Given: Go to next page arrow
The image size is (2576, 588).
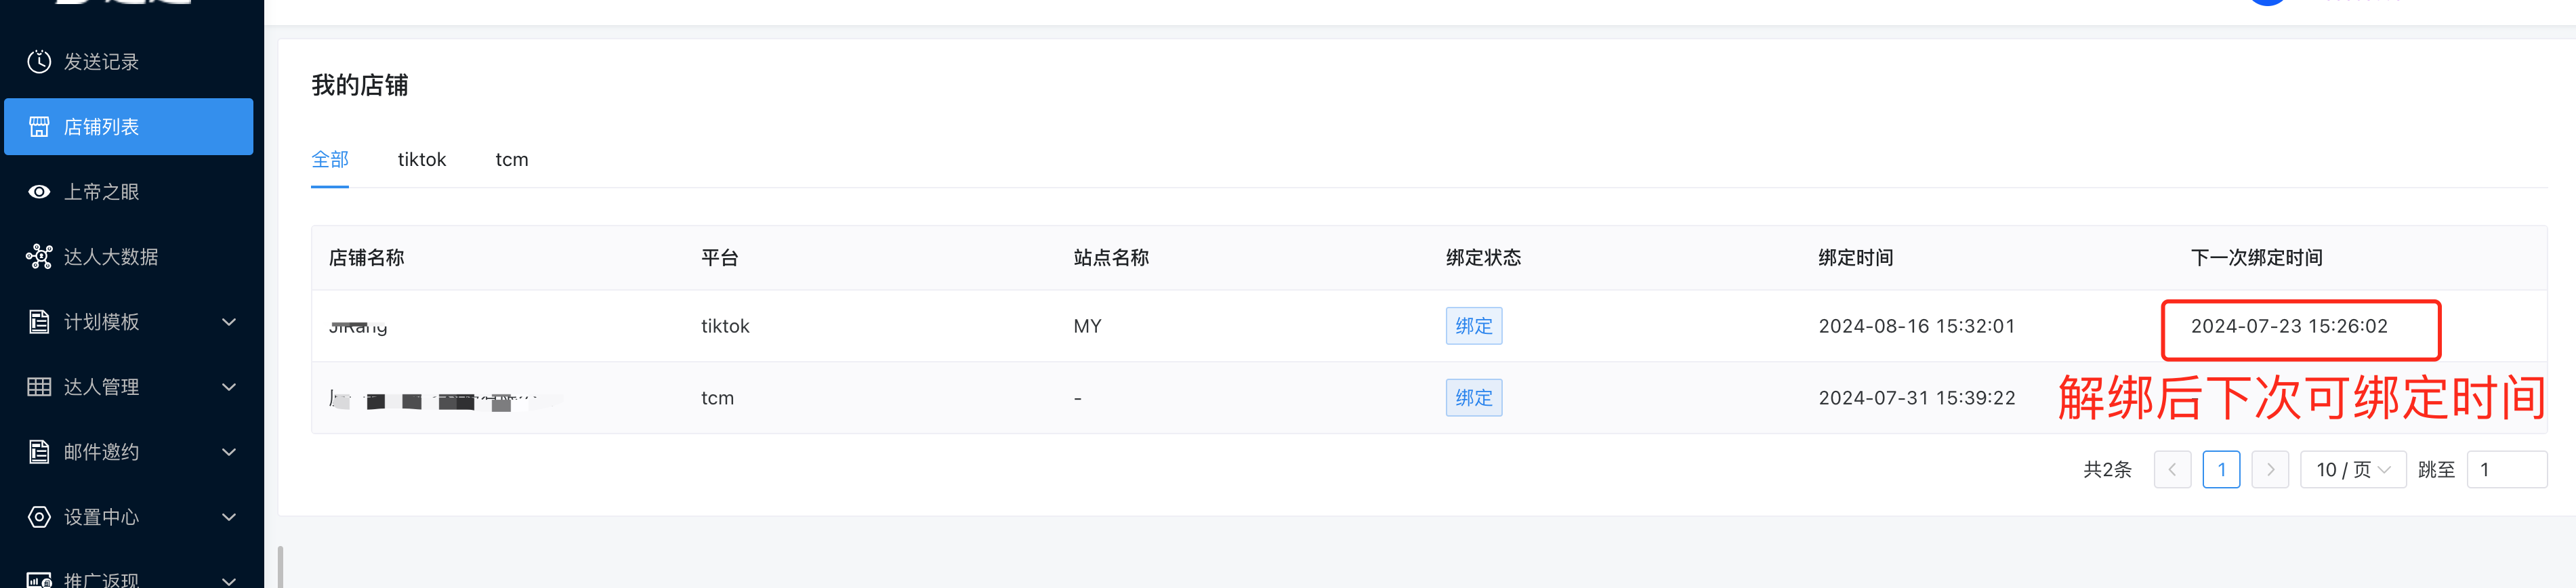Looking at the screenshot, I should tap(2270, 470).
